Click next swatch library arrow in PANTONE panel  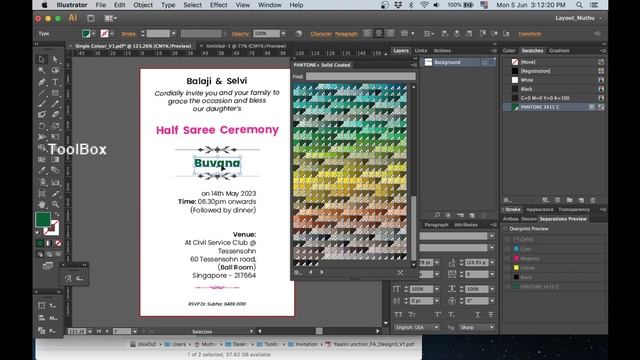click(322, 272)
